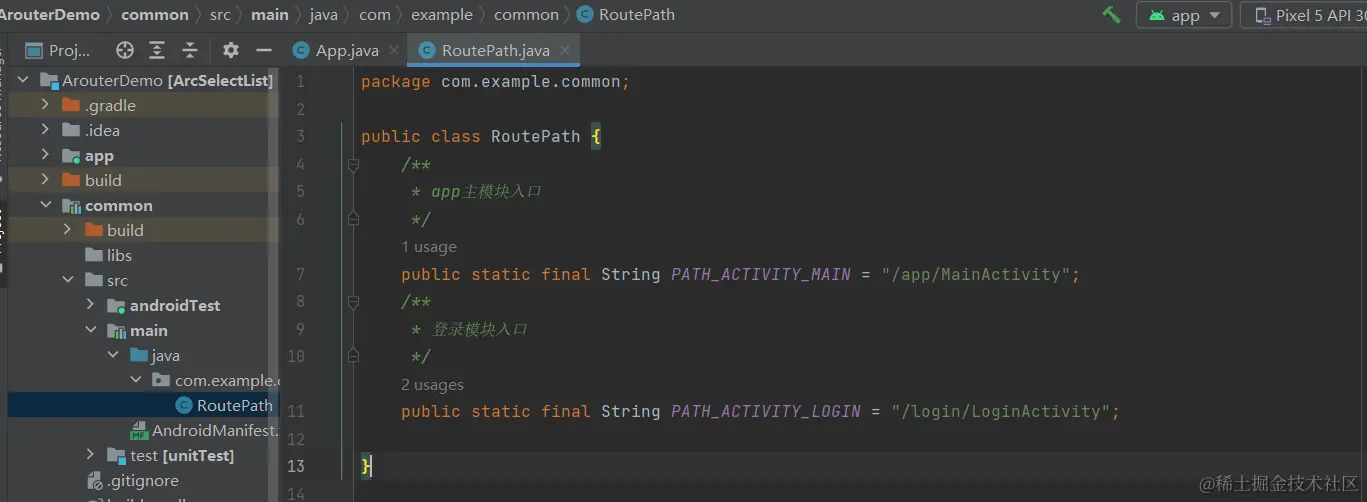Click the src breadcrumb
Screen dimensions: 1367x502
coord(220,15)
